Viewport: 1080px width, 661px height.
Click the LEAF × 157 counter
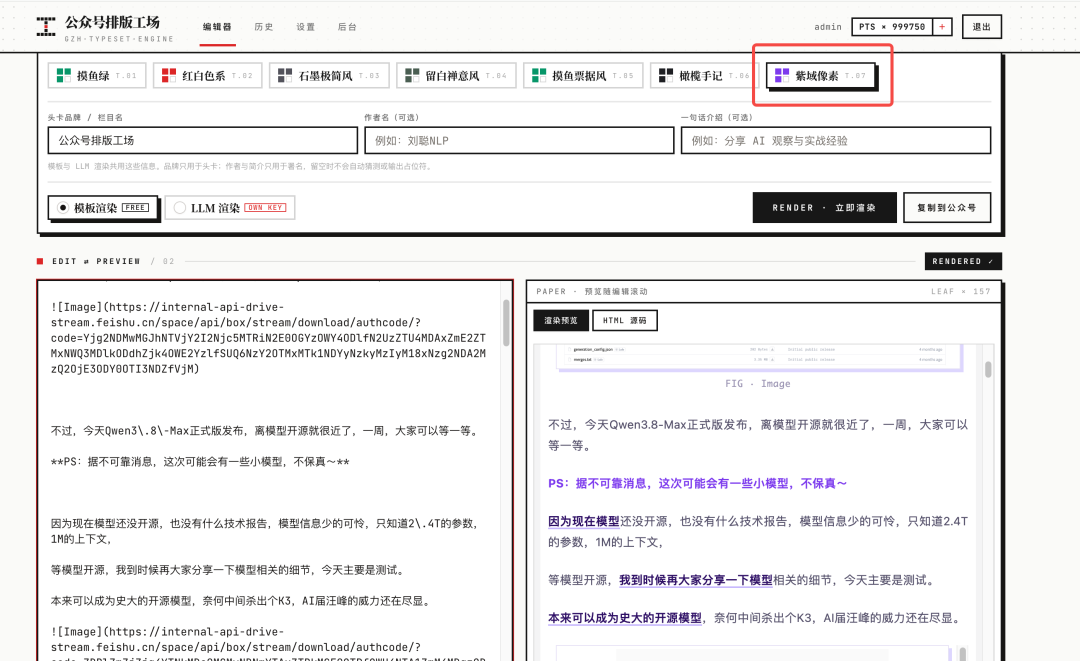960,291
